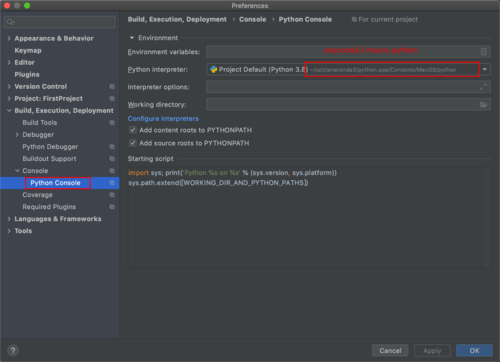Click Console breadcrumb in header
Viewport: 500px width, 362px height.
point(252,19)
